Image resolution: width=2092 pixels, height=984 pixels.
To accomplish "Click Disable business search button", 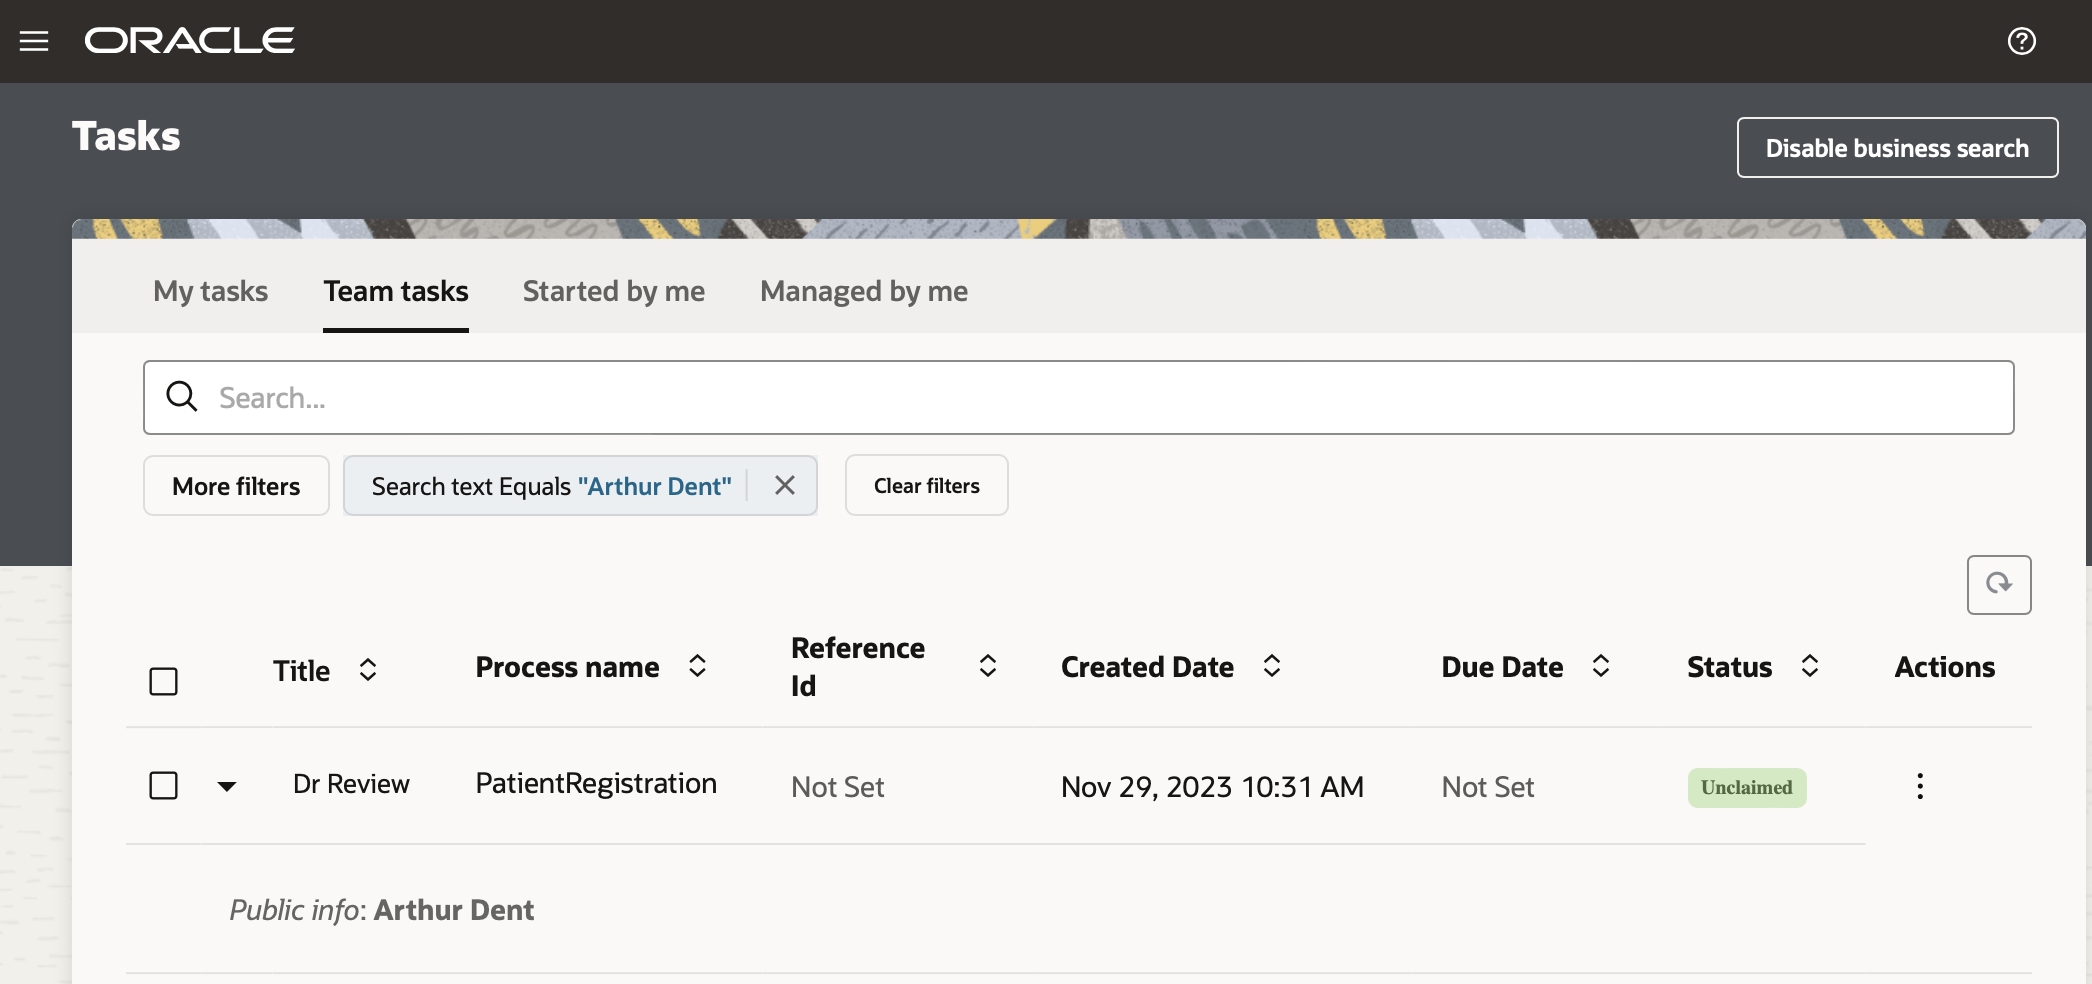I will pos(1896,148).
